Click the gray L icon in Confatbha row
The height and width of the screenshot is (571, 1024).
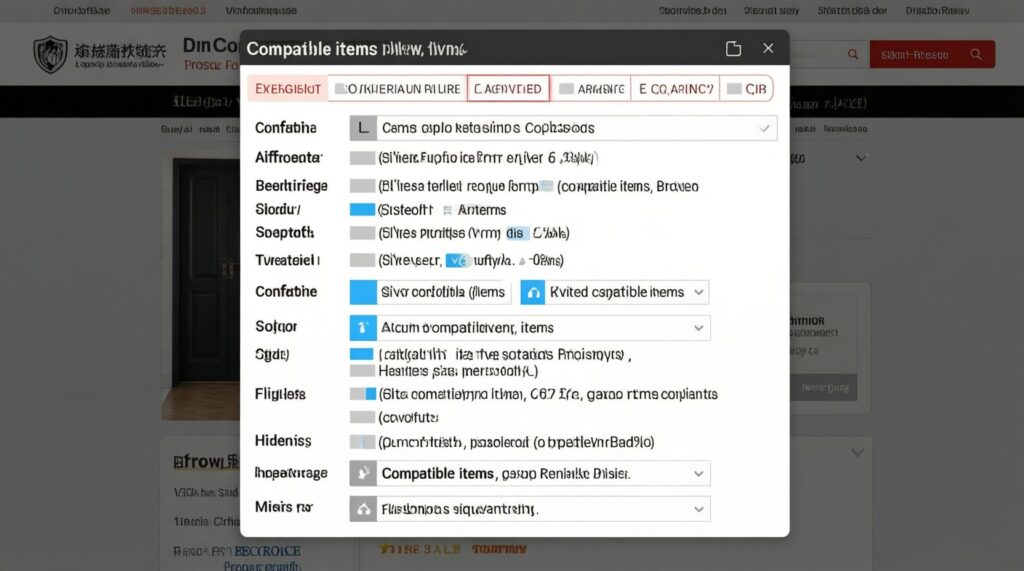(363, 128)
